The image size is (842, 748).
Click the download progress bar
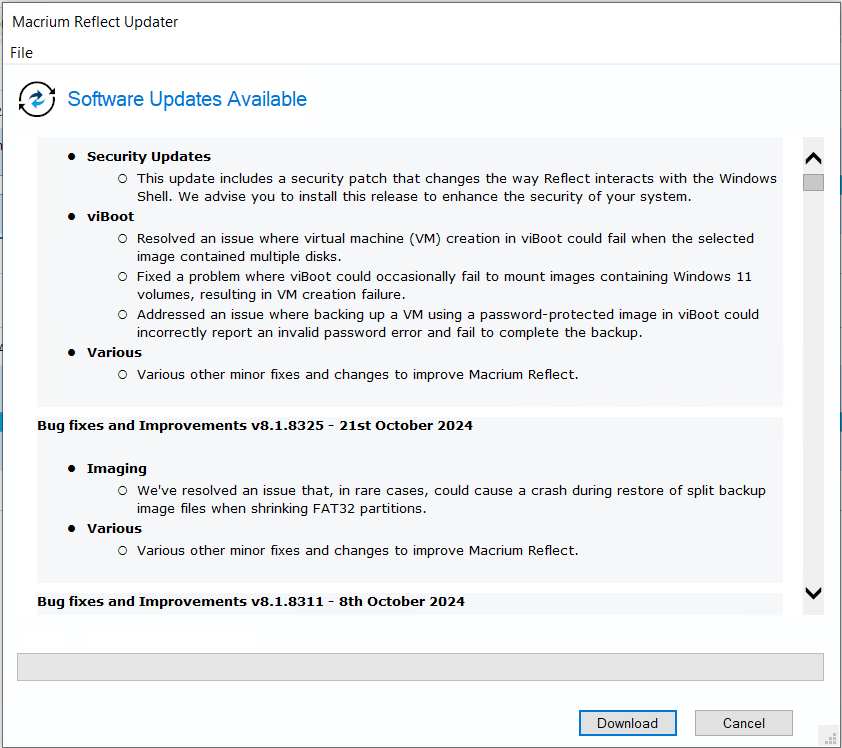click(420, 666)
